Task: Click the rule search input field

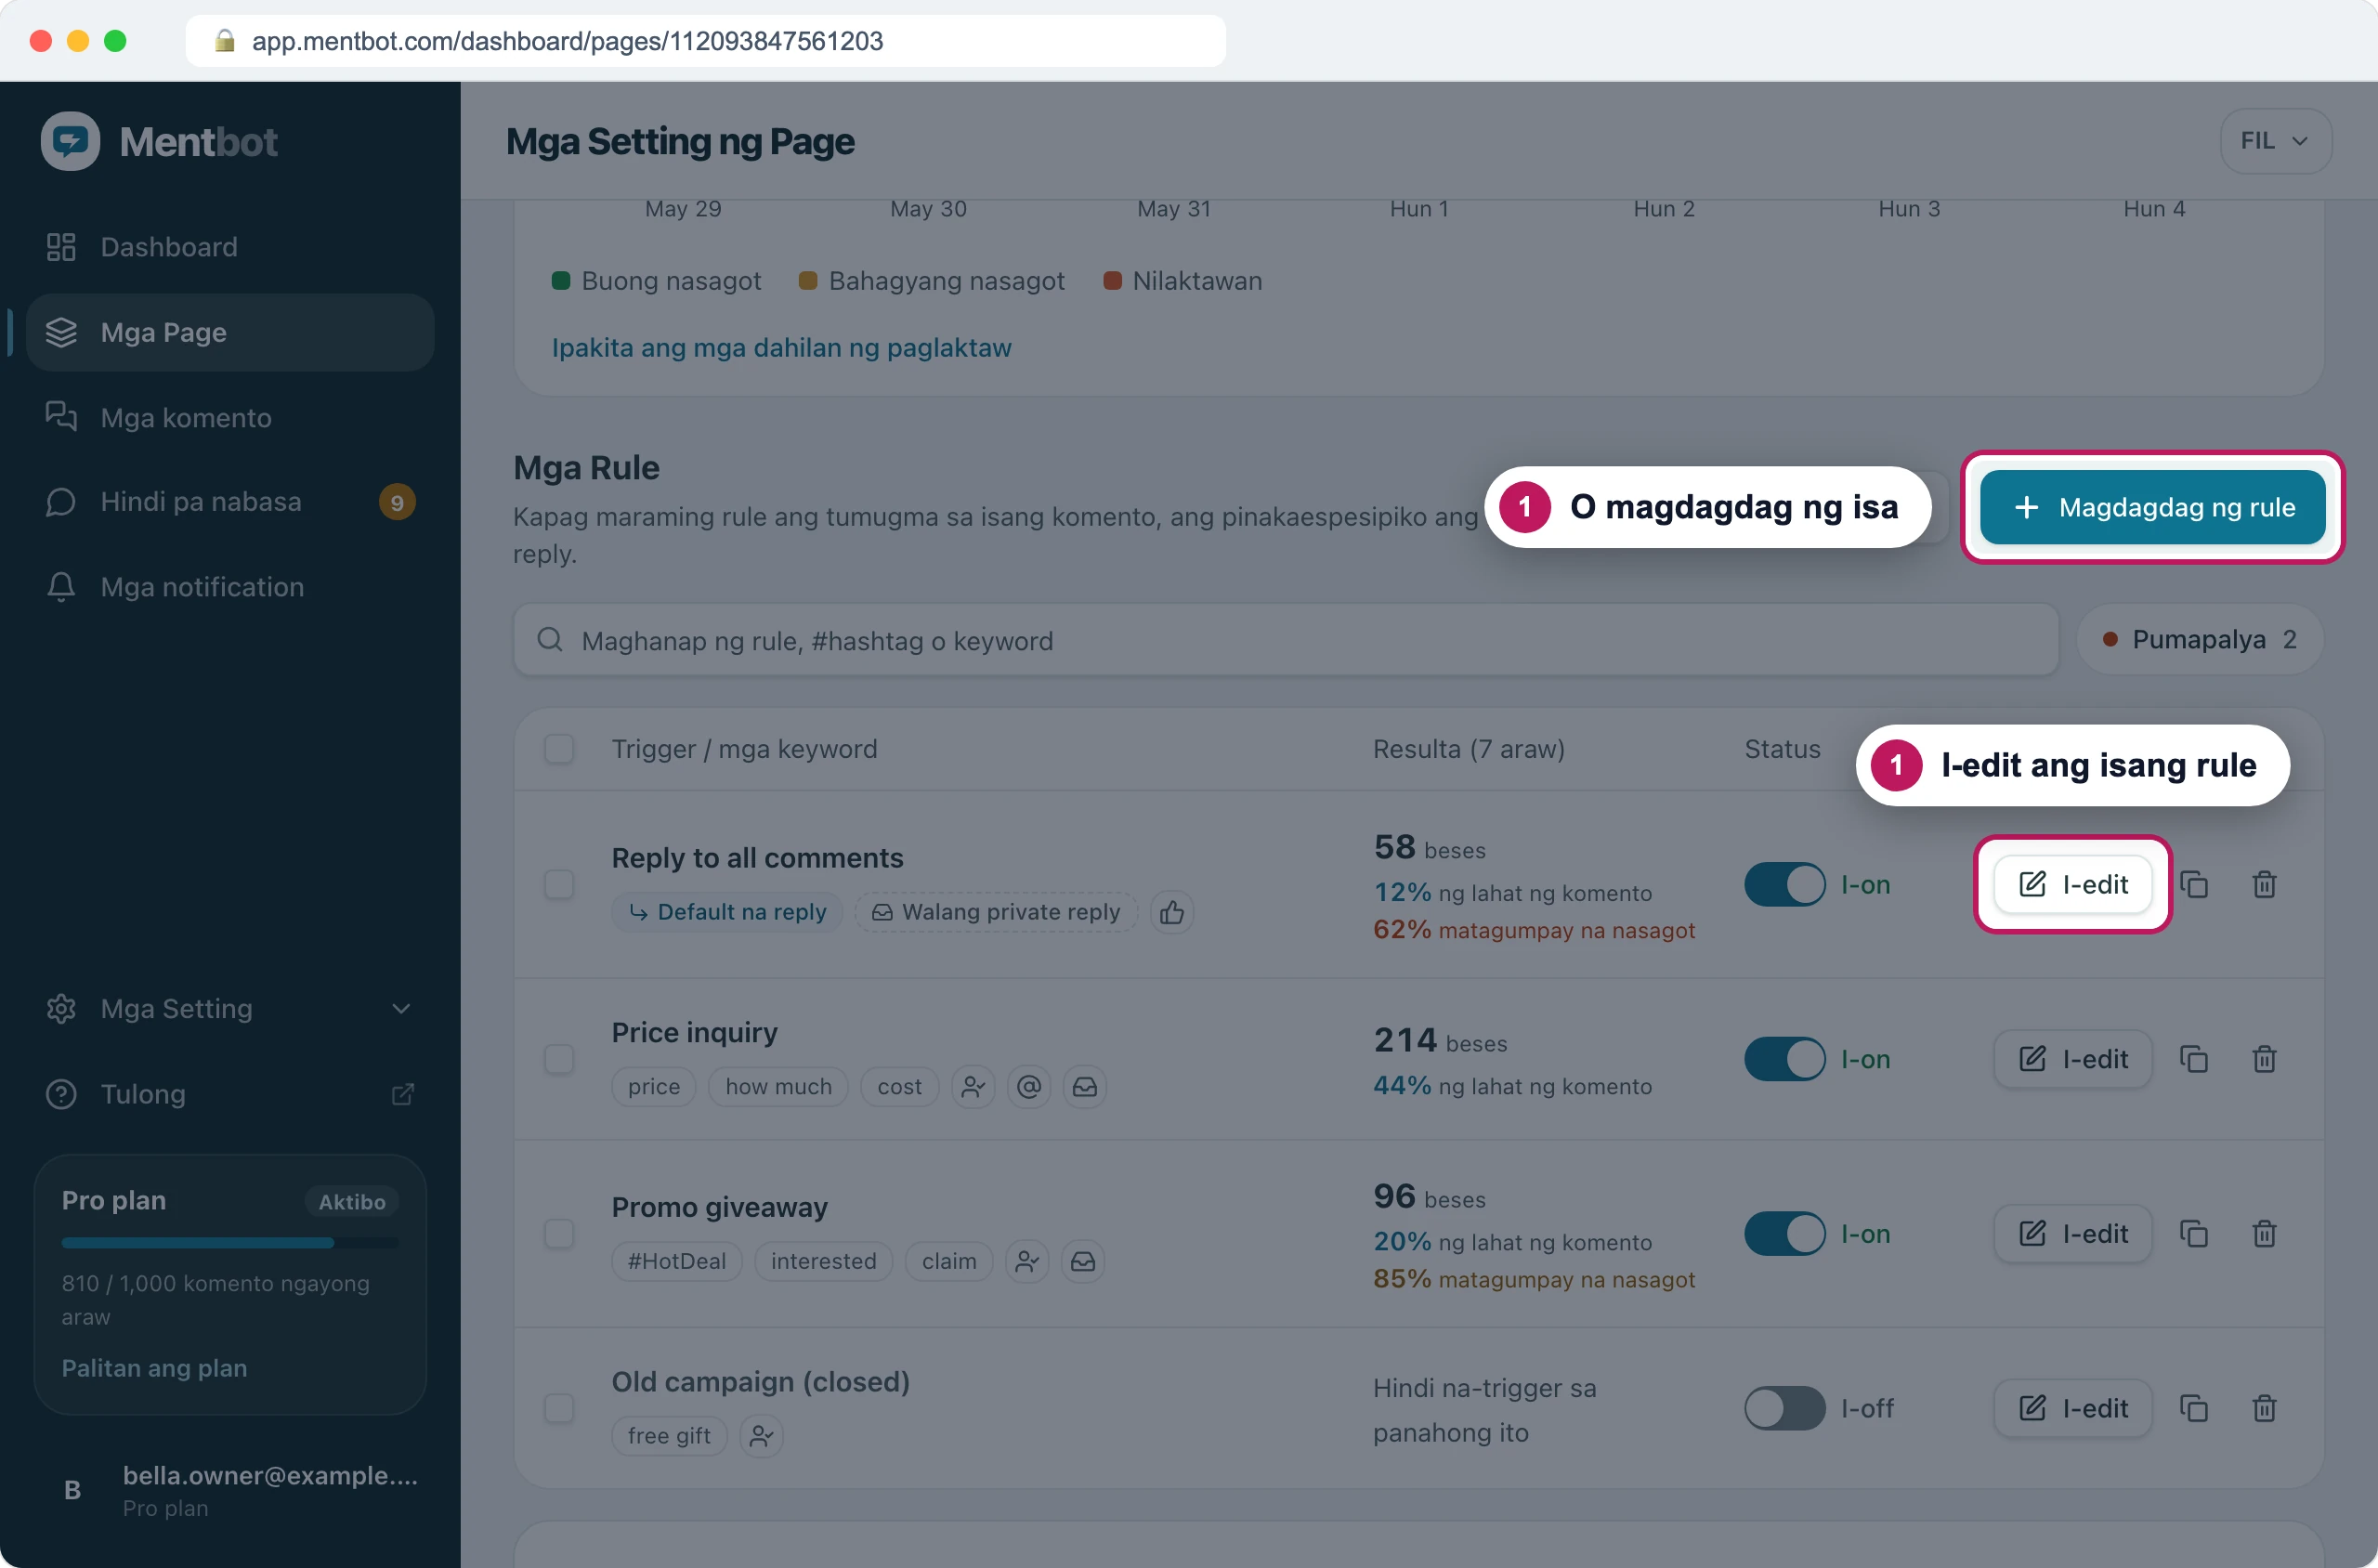Action: 1286,641
